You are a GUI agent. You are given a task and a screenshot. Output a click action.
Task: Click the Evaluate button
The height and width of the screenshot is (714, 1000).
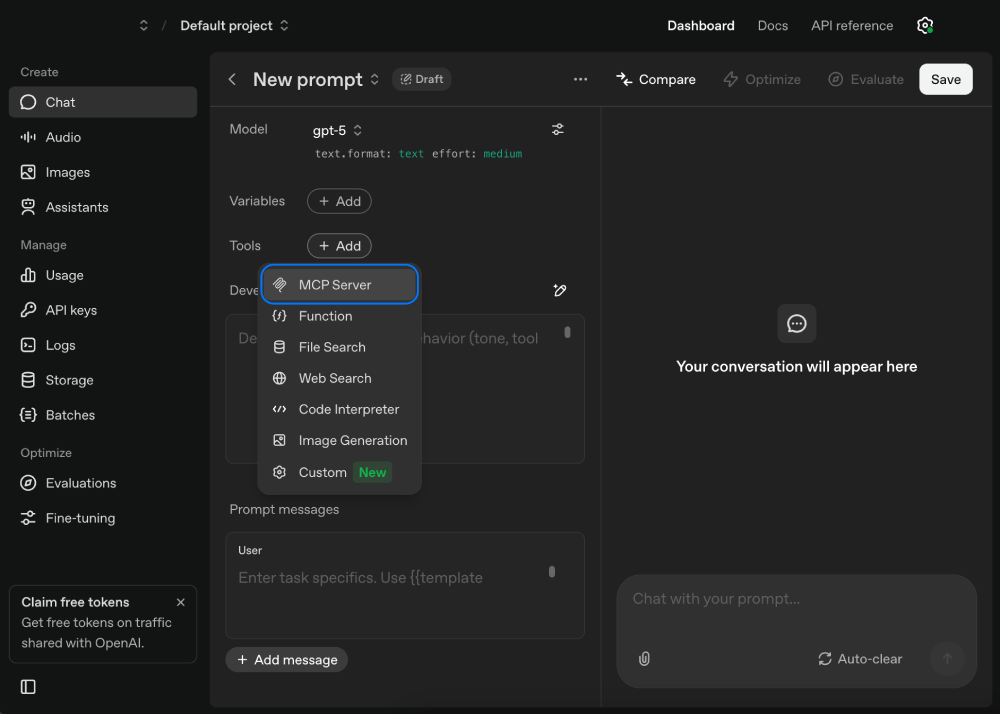(x=865, y=79)
